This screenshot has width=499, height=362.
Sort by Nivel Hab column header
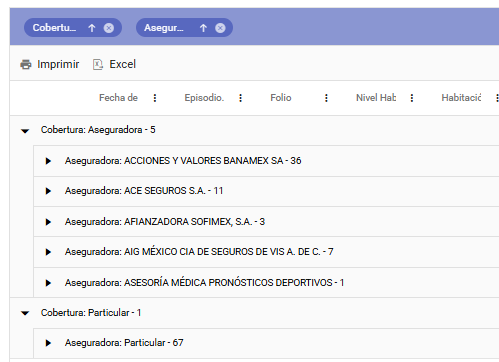pos(376,98)
